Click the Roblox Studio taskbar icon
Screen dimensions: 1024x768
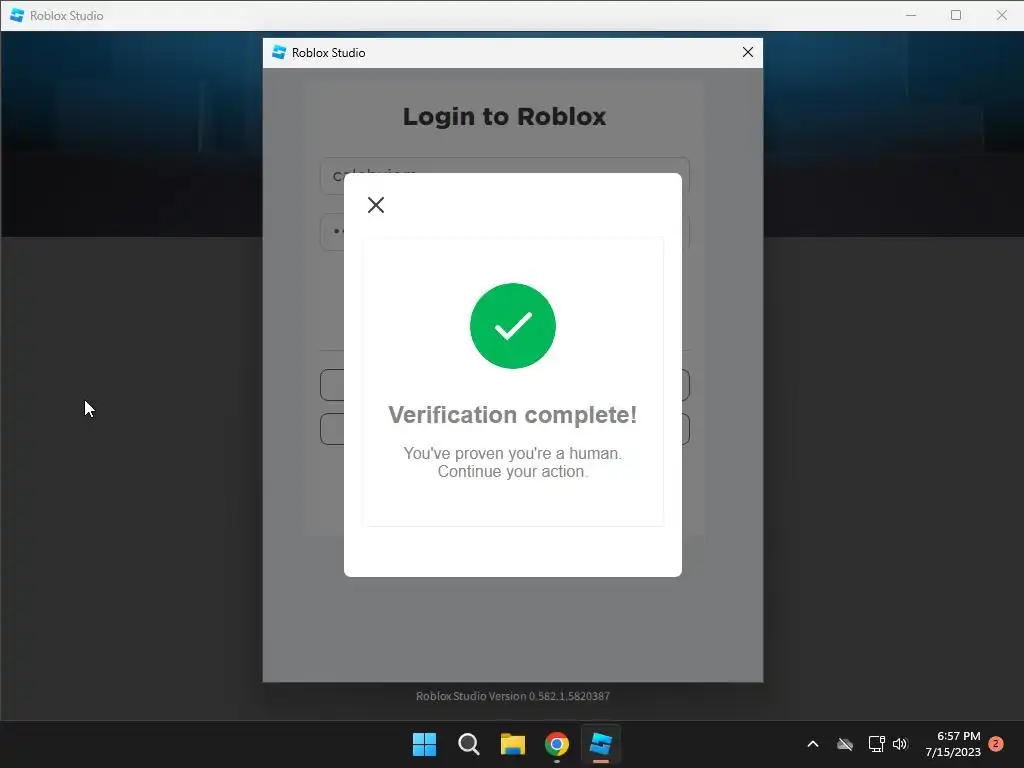[x=601, y=744]
